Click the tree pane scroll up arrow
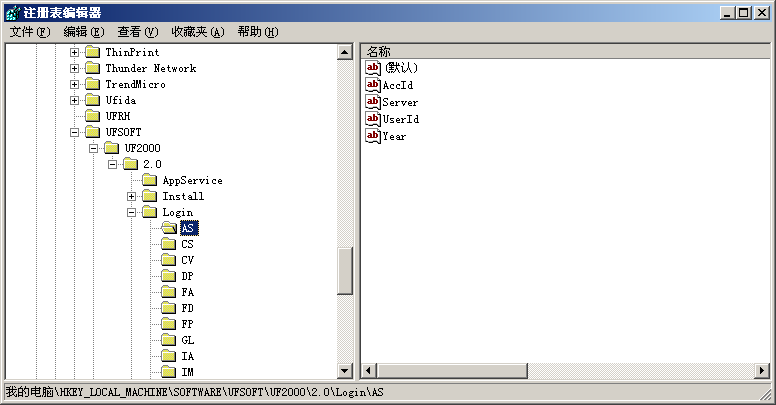Screen dimensions: 776x405 pos(345,52)
